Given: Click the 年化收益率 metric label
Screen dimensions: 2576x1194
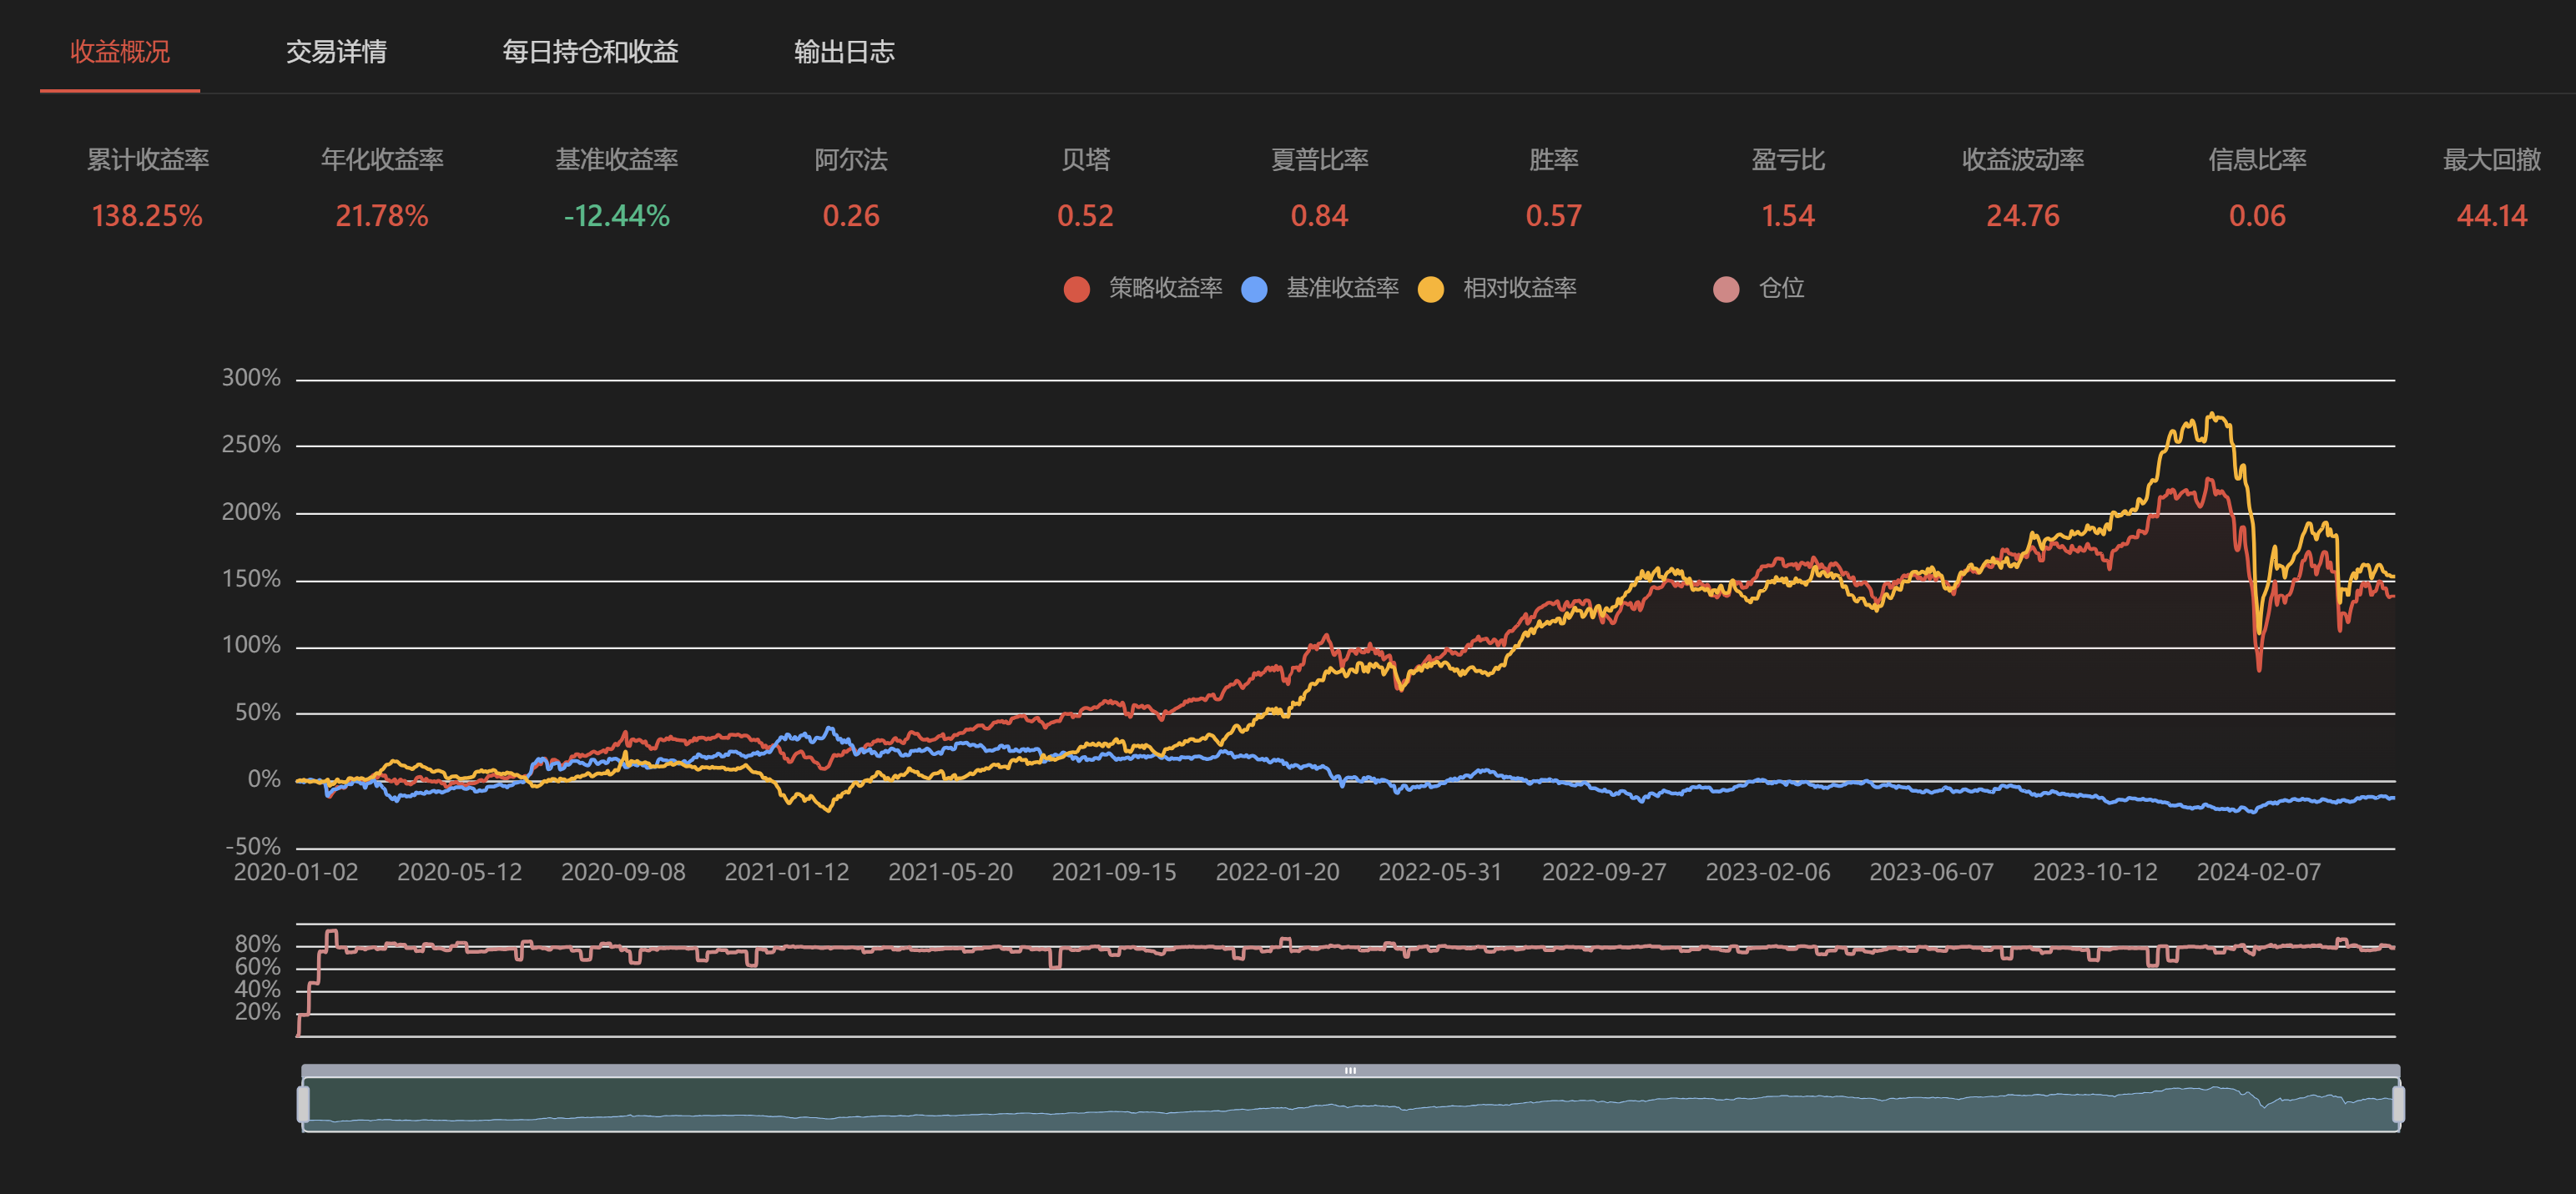Looking at the screenshot, I should click(382, 160).
